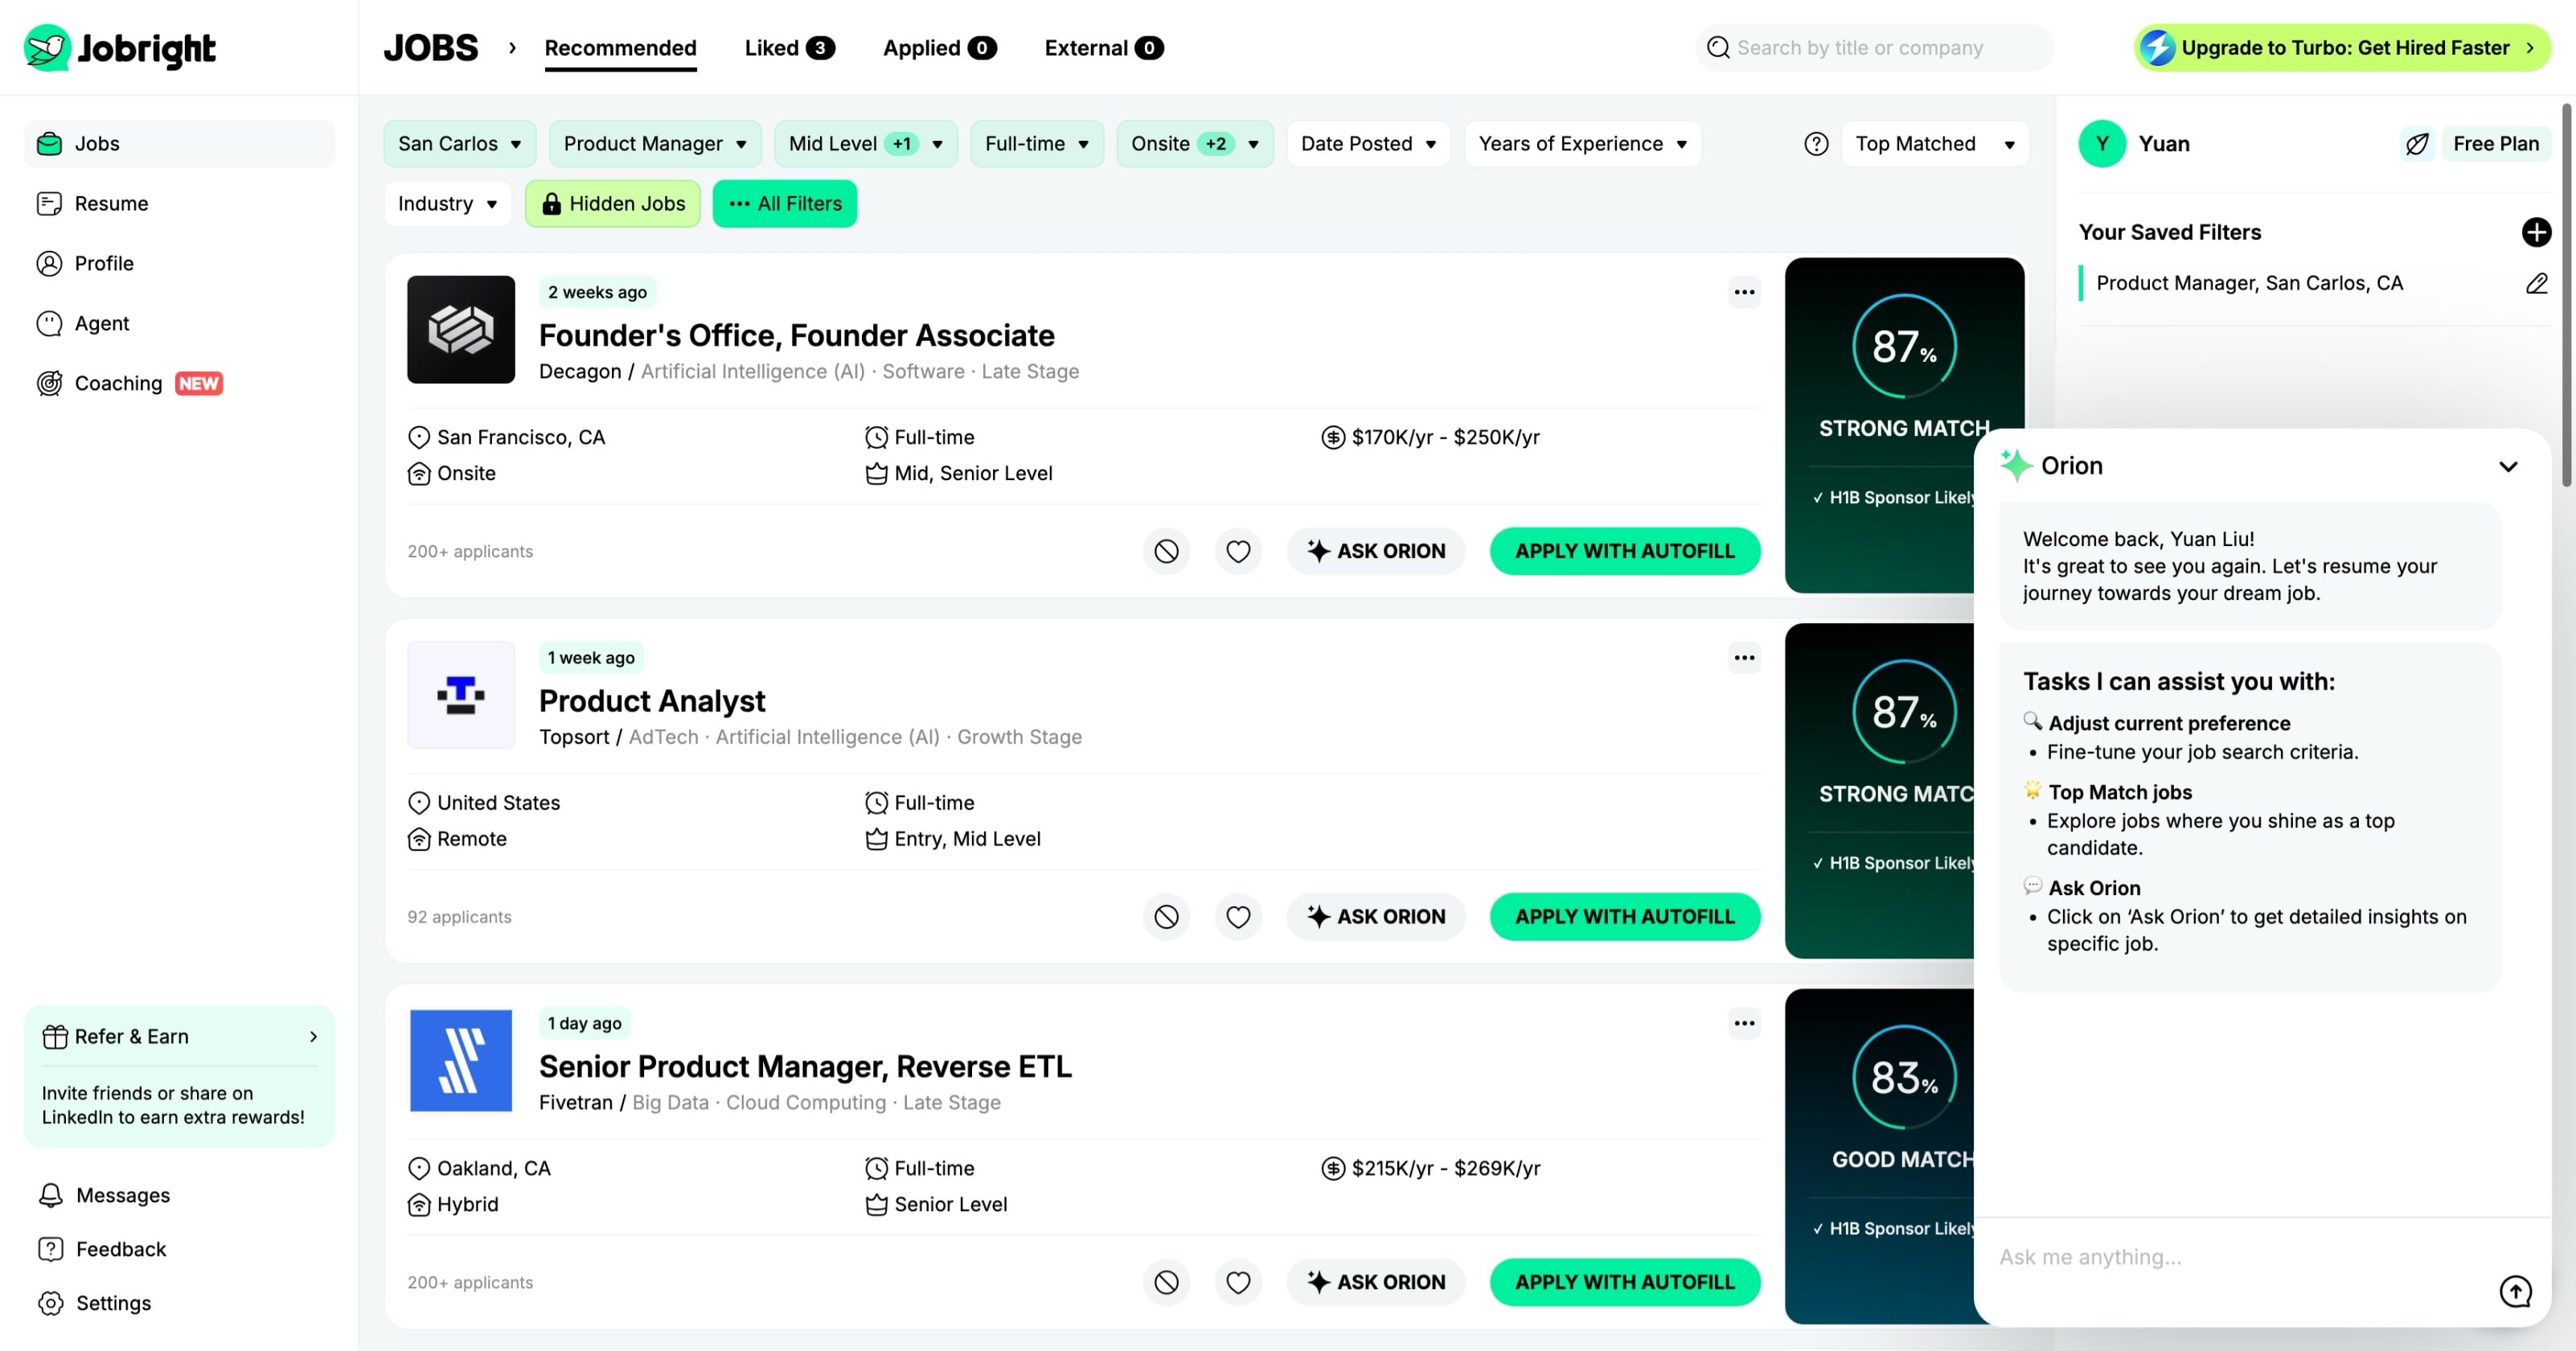Viewport: 2576px width, 1351px height.
Task: Open Senior Product Manager, Reverse ETL listing
Action: tap(805, 1067)
